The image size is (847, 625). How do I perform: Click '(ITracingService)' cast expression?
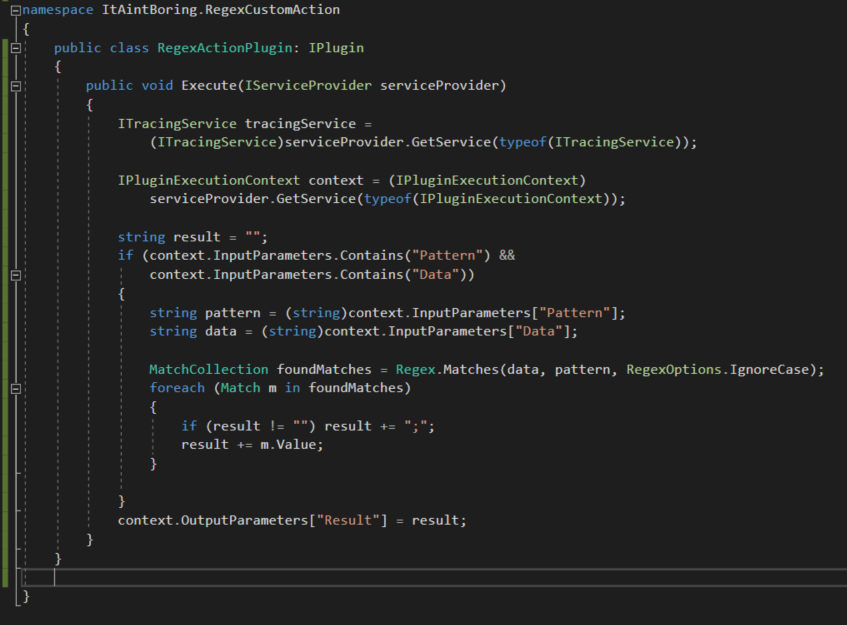point(217,142)
